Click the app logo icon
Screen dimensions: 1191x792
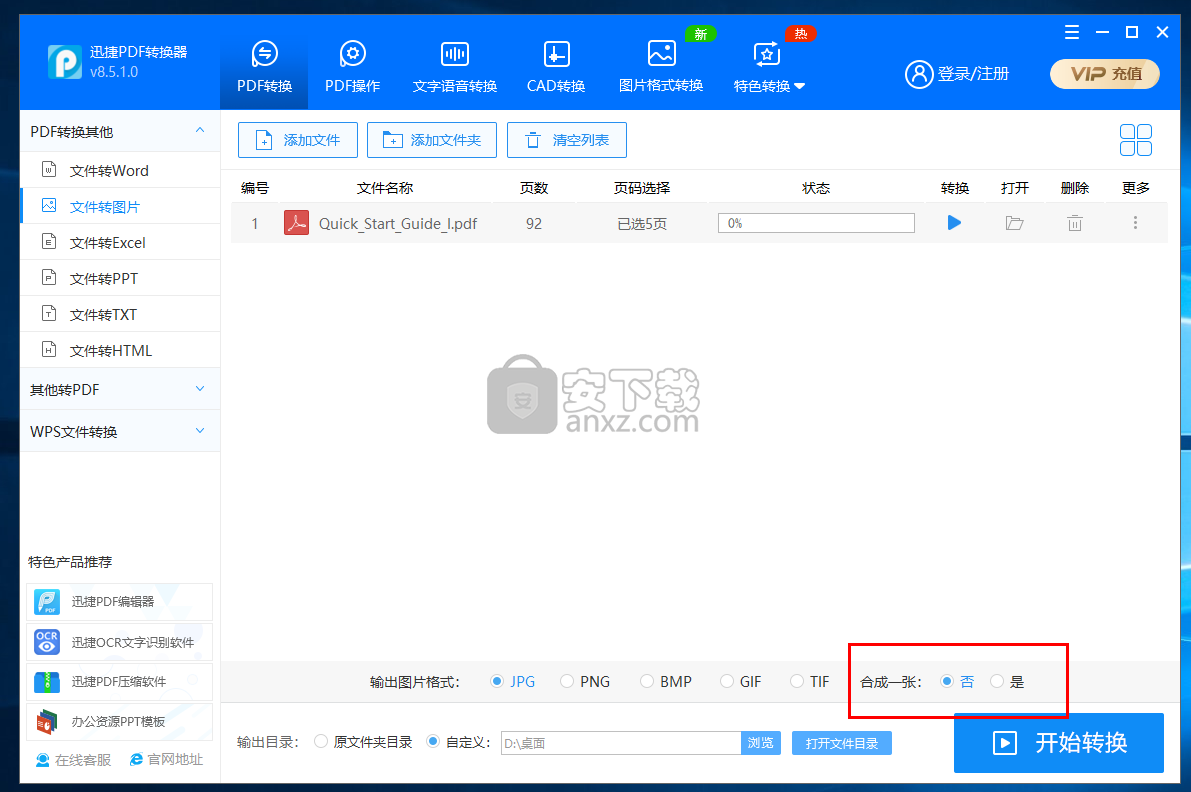[65, 62]
